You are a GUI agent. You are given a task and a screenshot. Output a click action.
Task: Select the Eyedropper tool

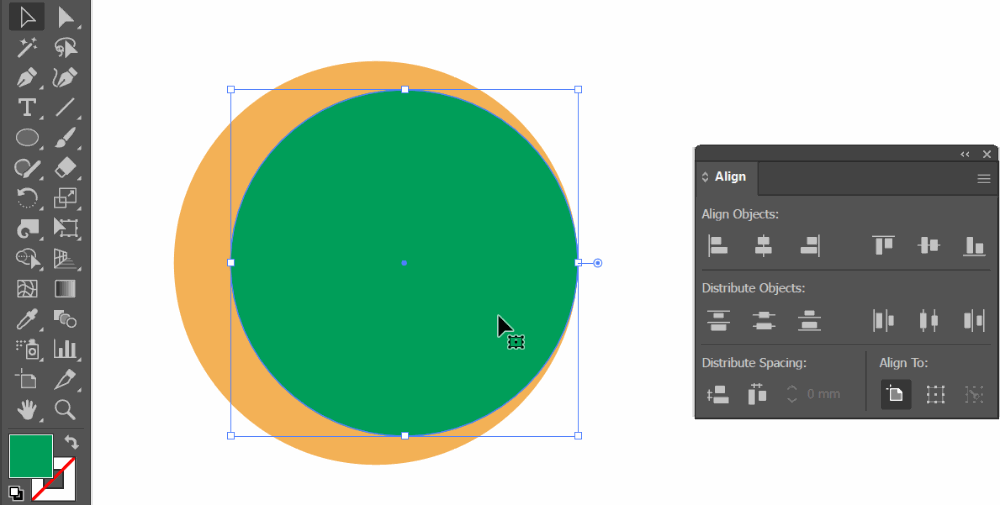point(27,318)
